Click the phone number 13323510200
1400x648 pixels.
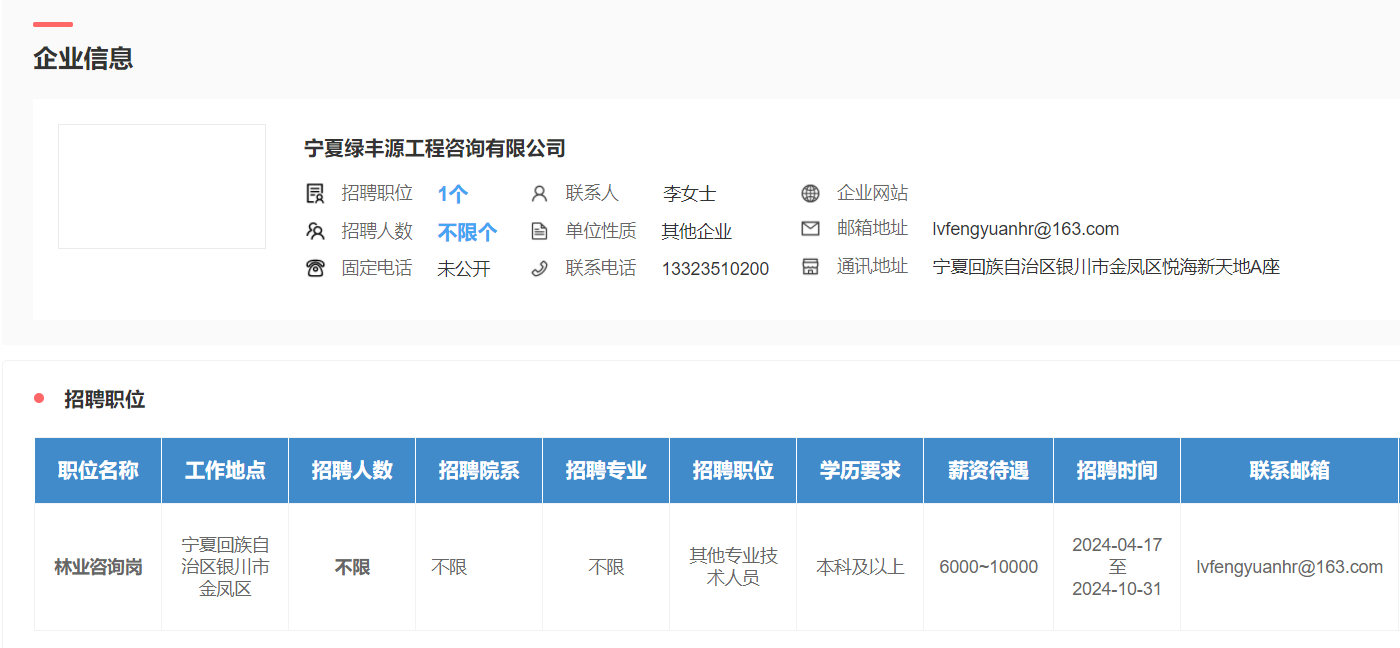(715, 269)
